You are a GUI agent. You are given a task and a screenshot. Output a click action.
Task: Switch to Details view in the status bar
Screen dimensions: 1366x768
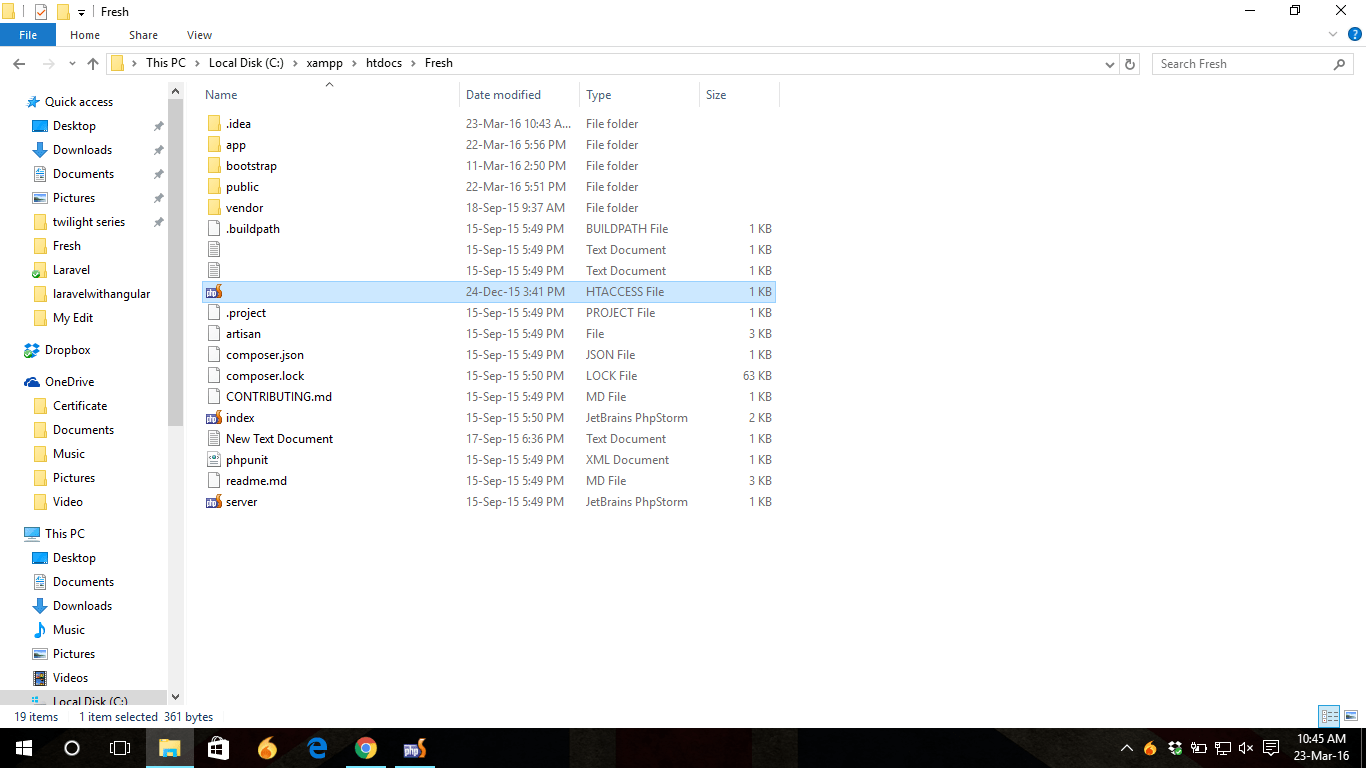pyautogui.click(x=1329, y=716)
